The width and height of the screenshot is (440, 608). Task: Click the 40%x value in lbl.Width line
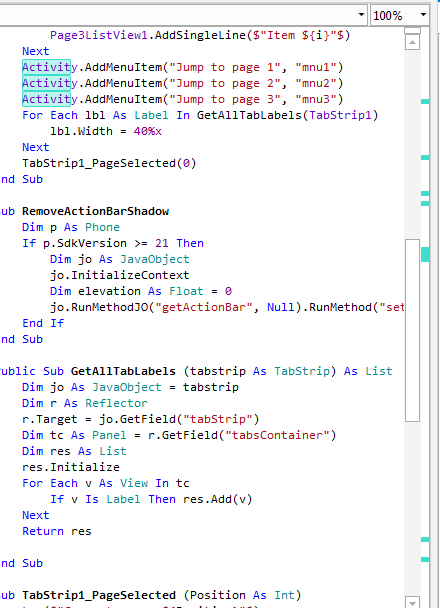coord(148,131)
